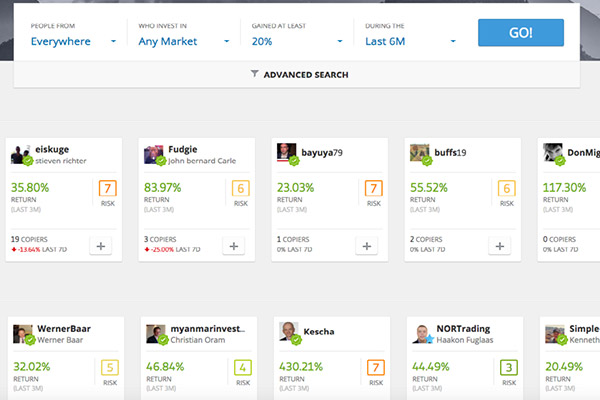Viewport: 600px width, 400px height.
Task: Open the bayuya79 username link
Action: tap(322, 152)
